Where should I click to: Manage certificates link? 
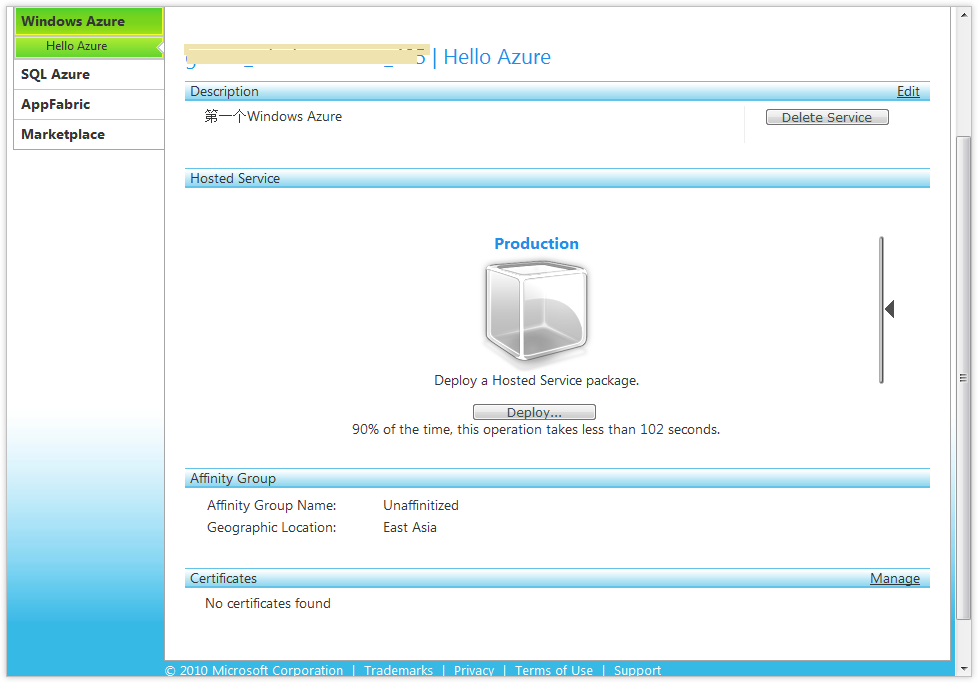point(894,579)
